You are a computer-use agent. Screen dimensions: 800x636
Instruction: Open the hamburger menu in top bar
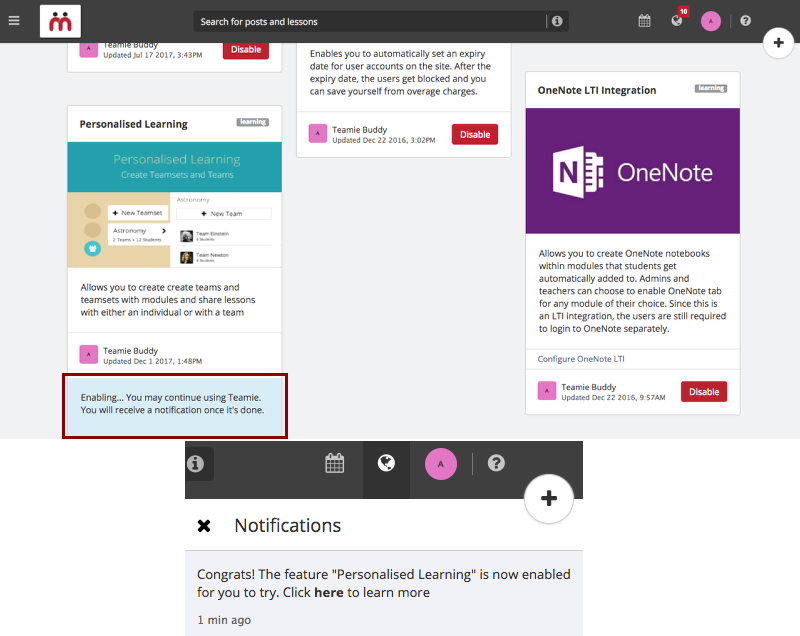(x=14, y=21)
